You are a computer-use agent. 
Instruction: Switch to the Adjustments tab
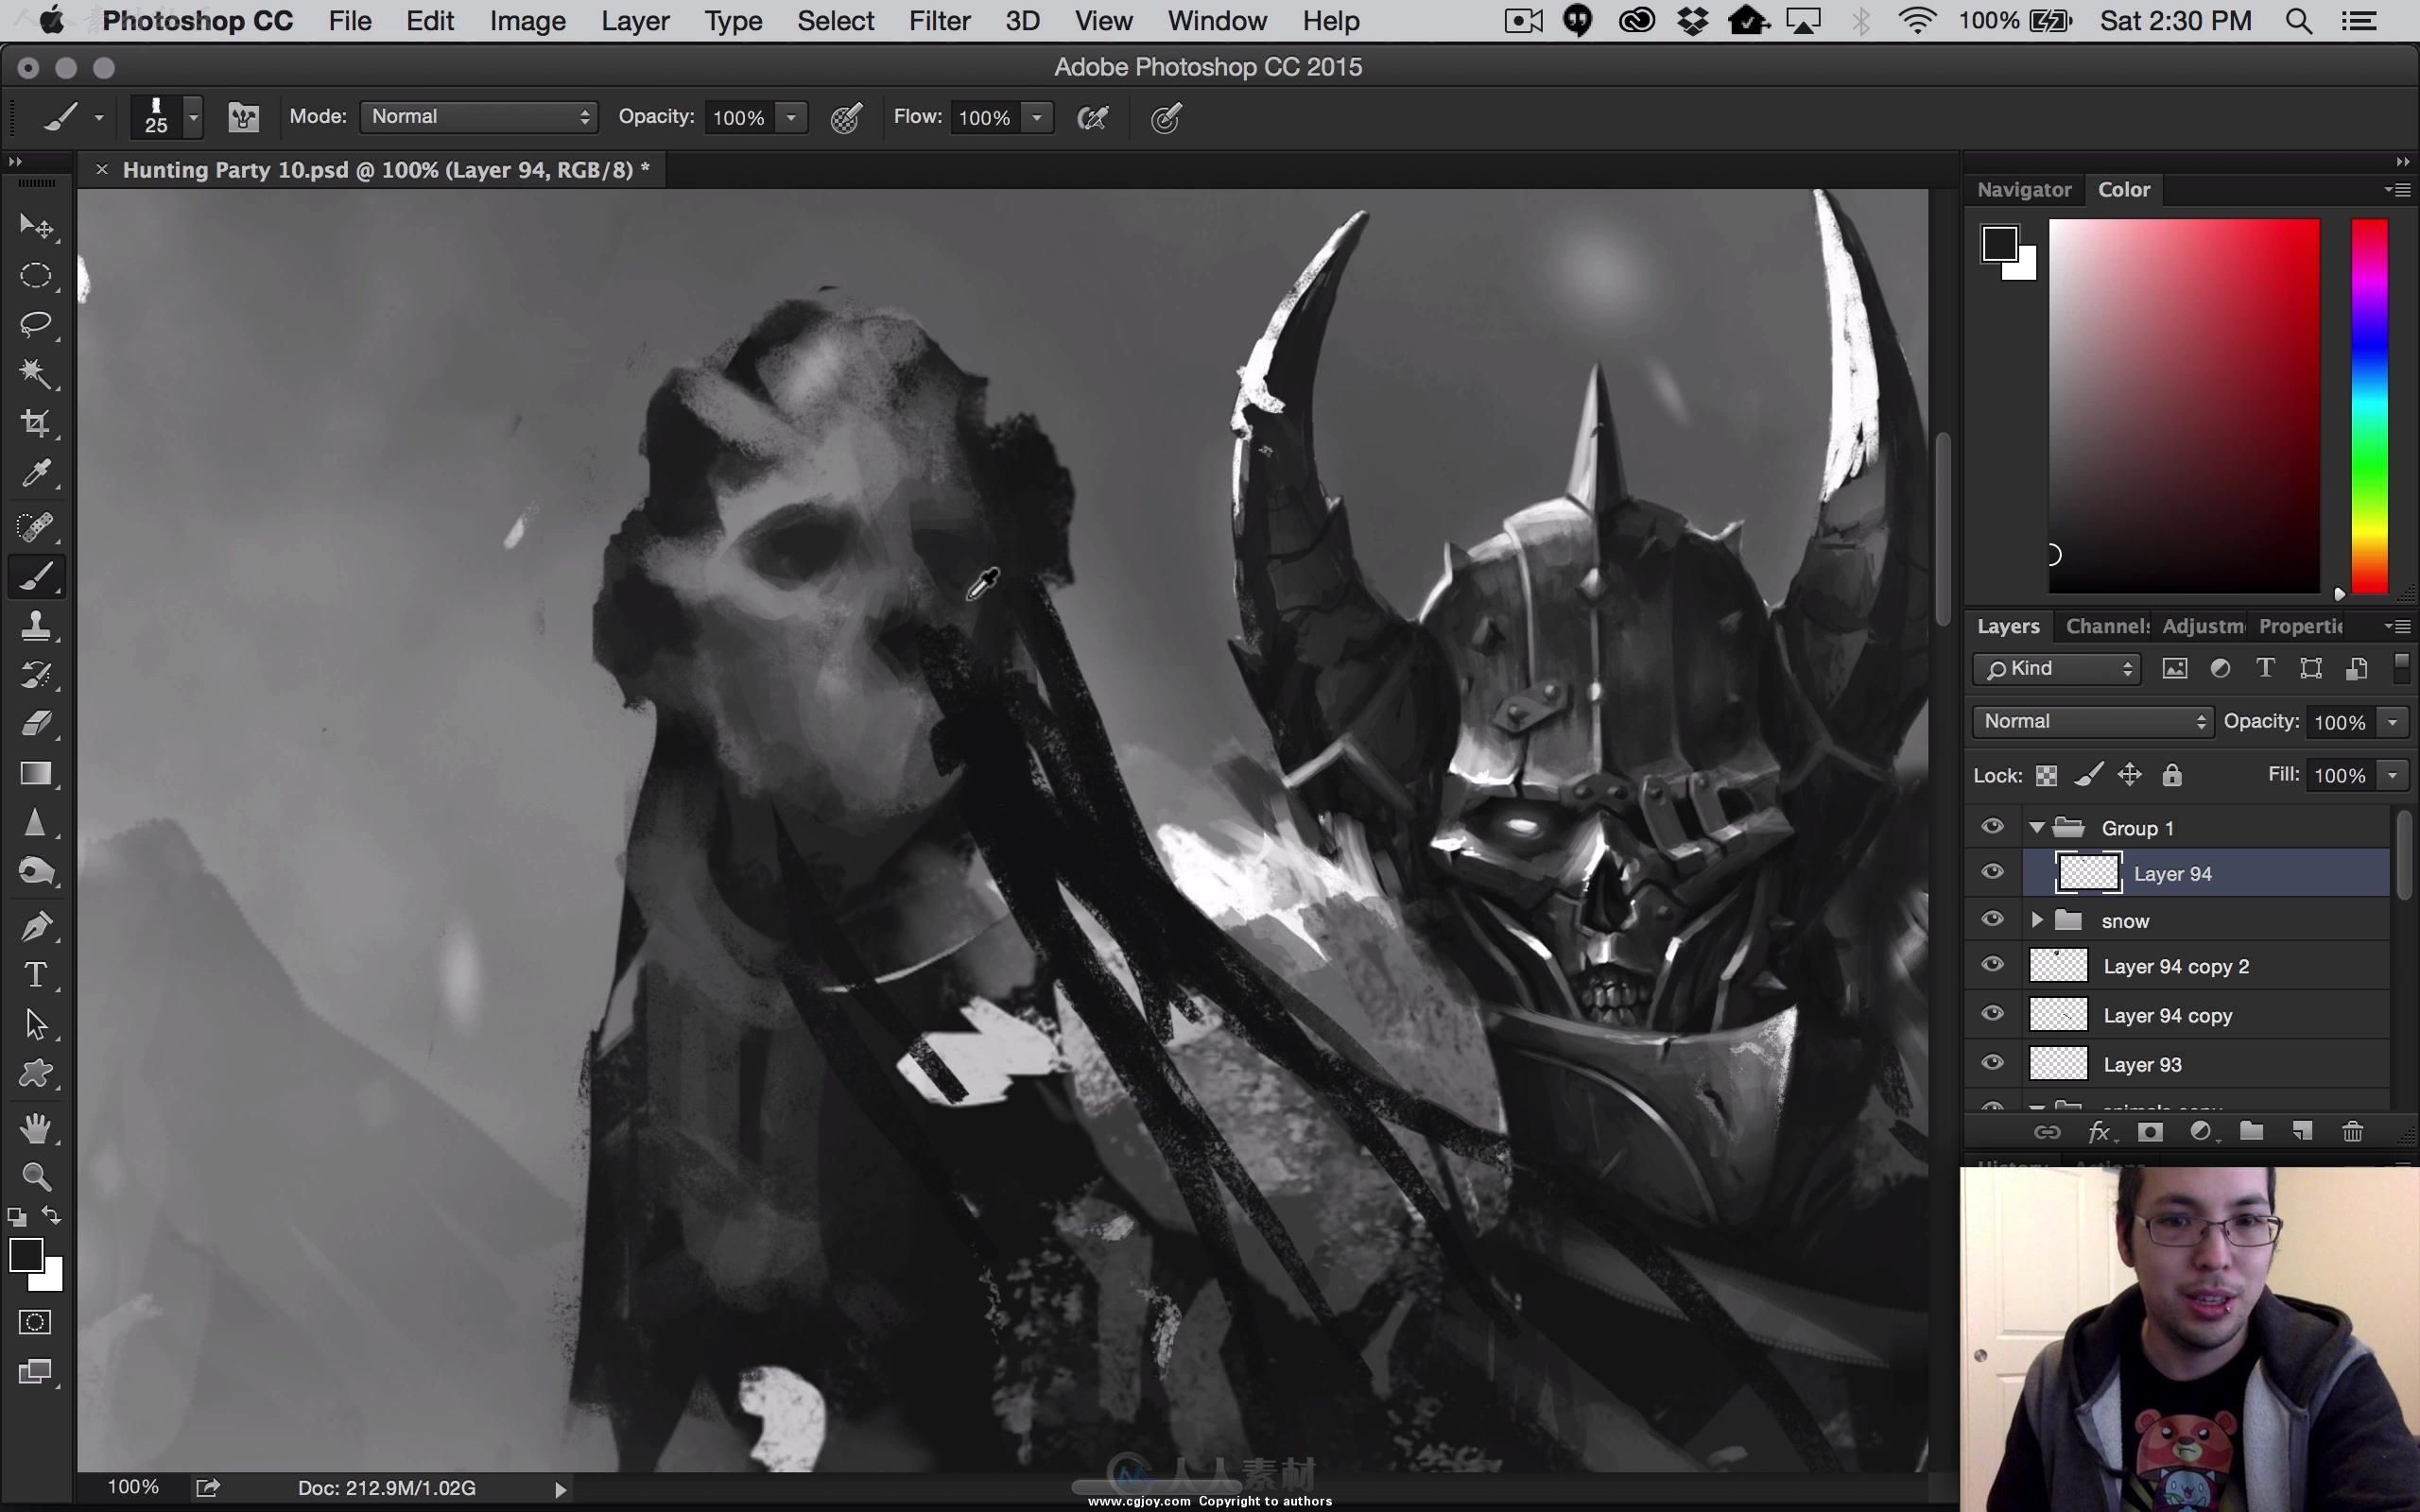point(2203,626)
